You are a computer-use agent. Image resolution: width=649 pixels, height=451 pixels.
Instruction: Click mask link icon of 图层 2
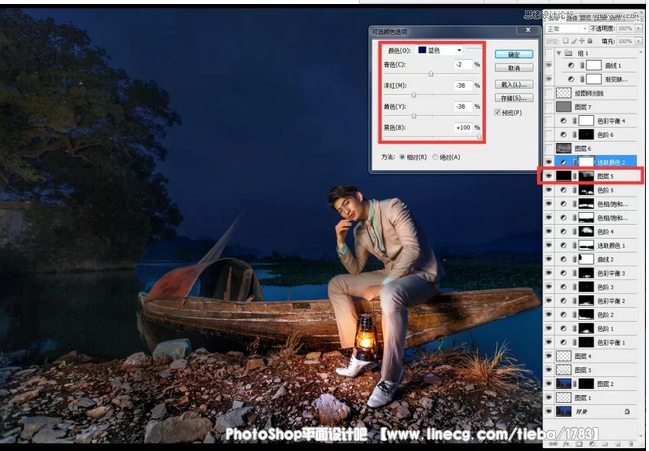pyautogui.click(x=575, y=384)
